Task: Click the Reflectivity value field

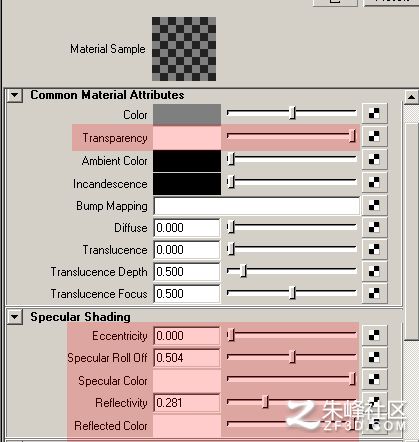Action: tap(187, 403)
